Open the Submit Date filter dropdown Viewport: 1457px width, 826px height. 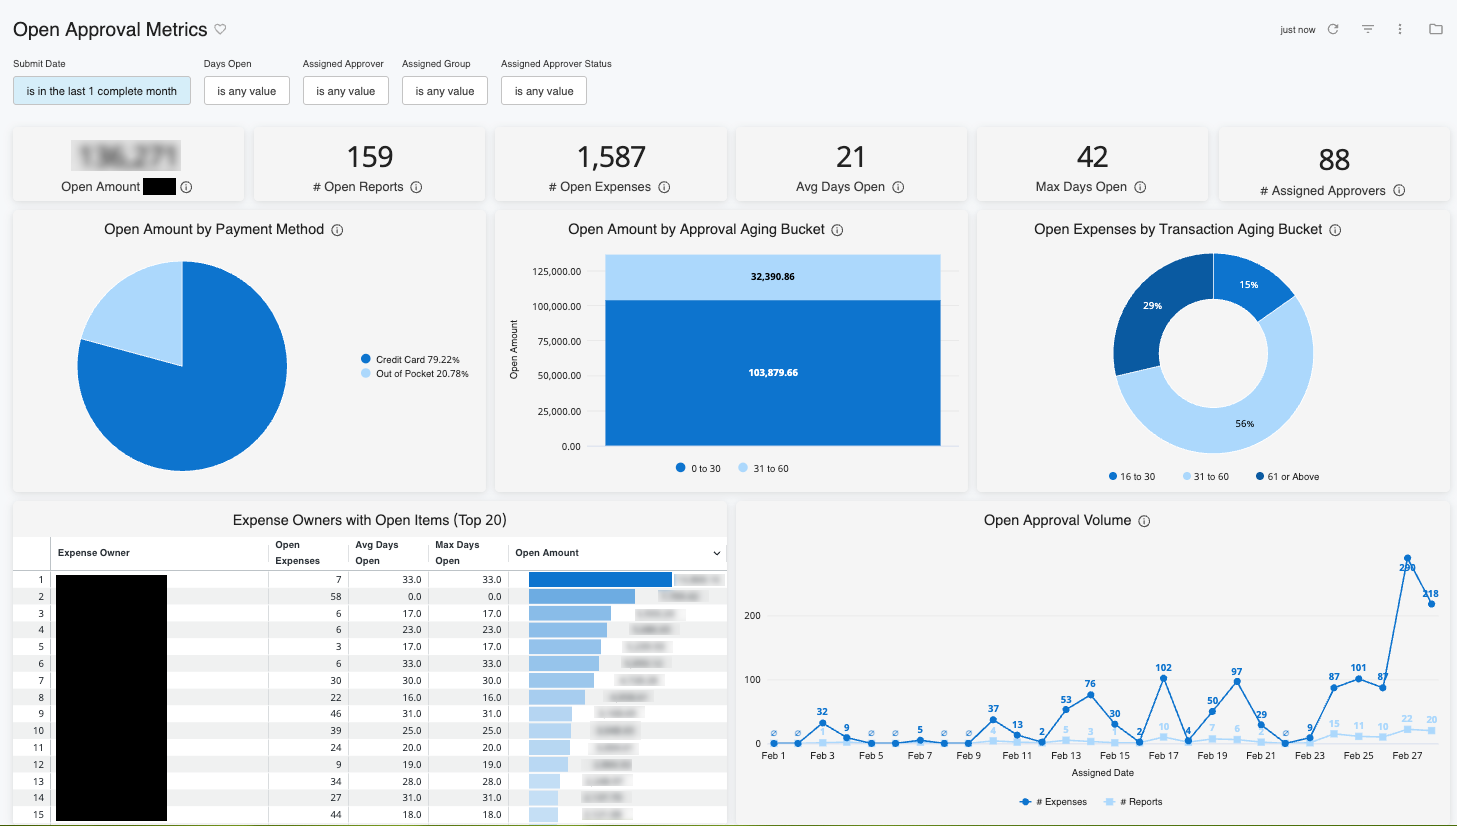(101, 90)
